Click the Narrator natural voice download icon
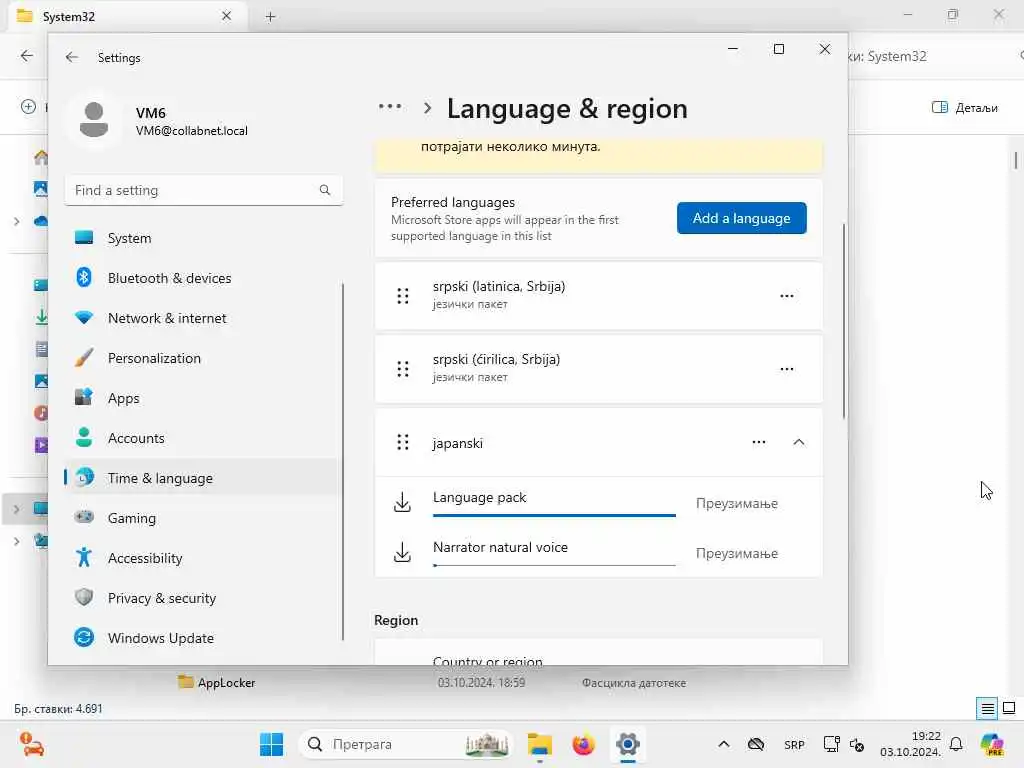The width and height of the screenshot is (1024, 768). pyautogui.click(x=402, y=552)
